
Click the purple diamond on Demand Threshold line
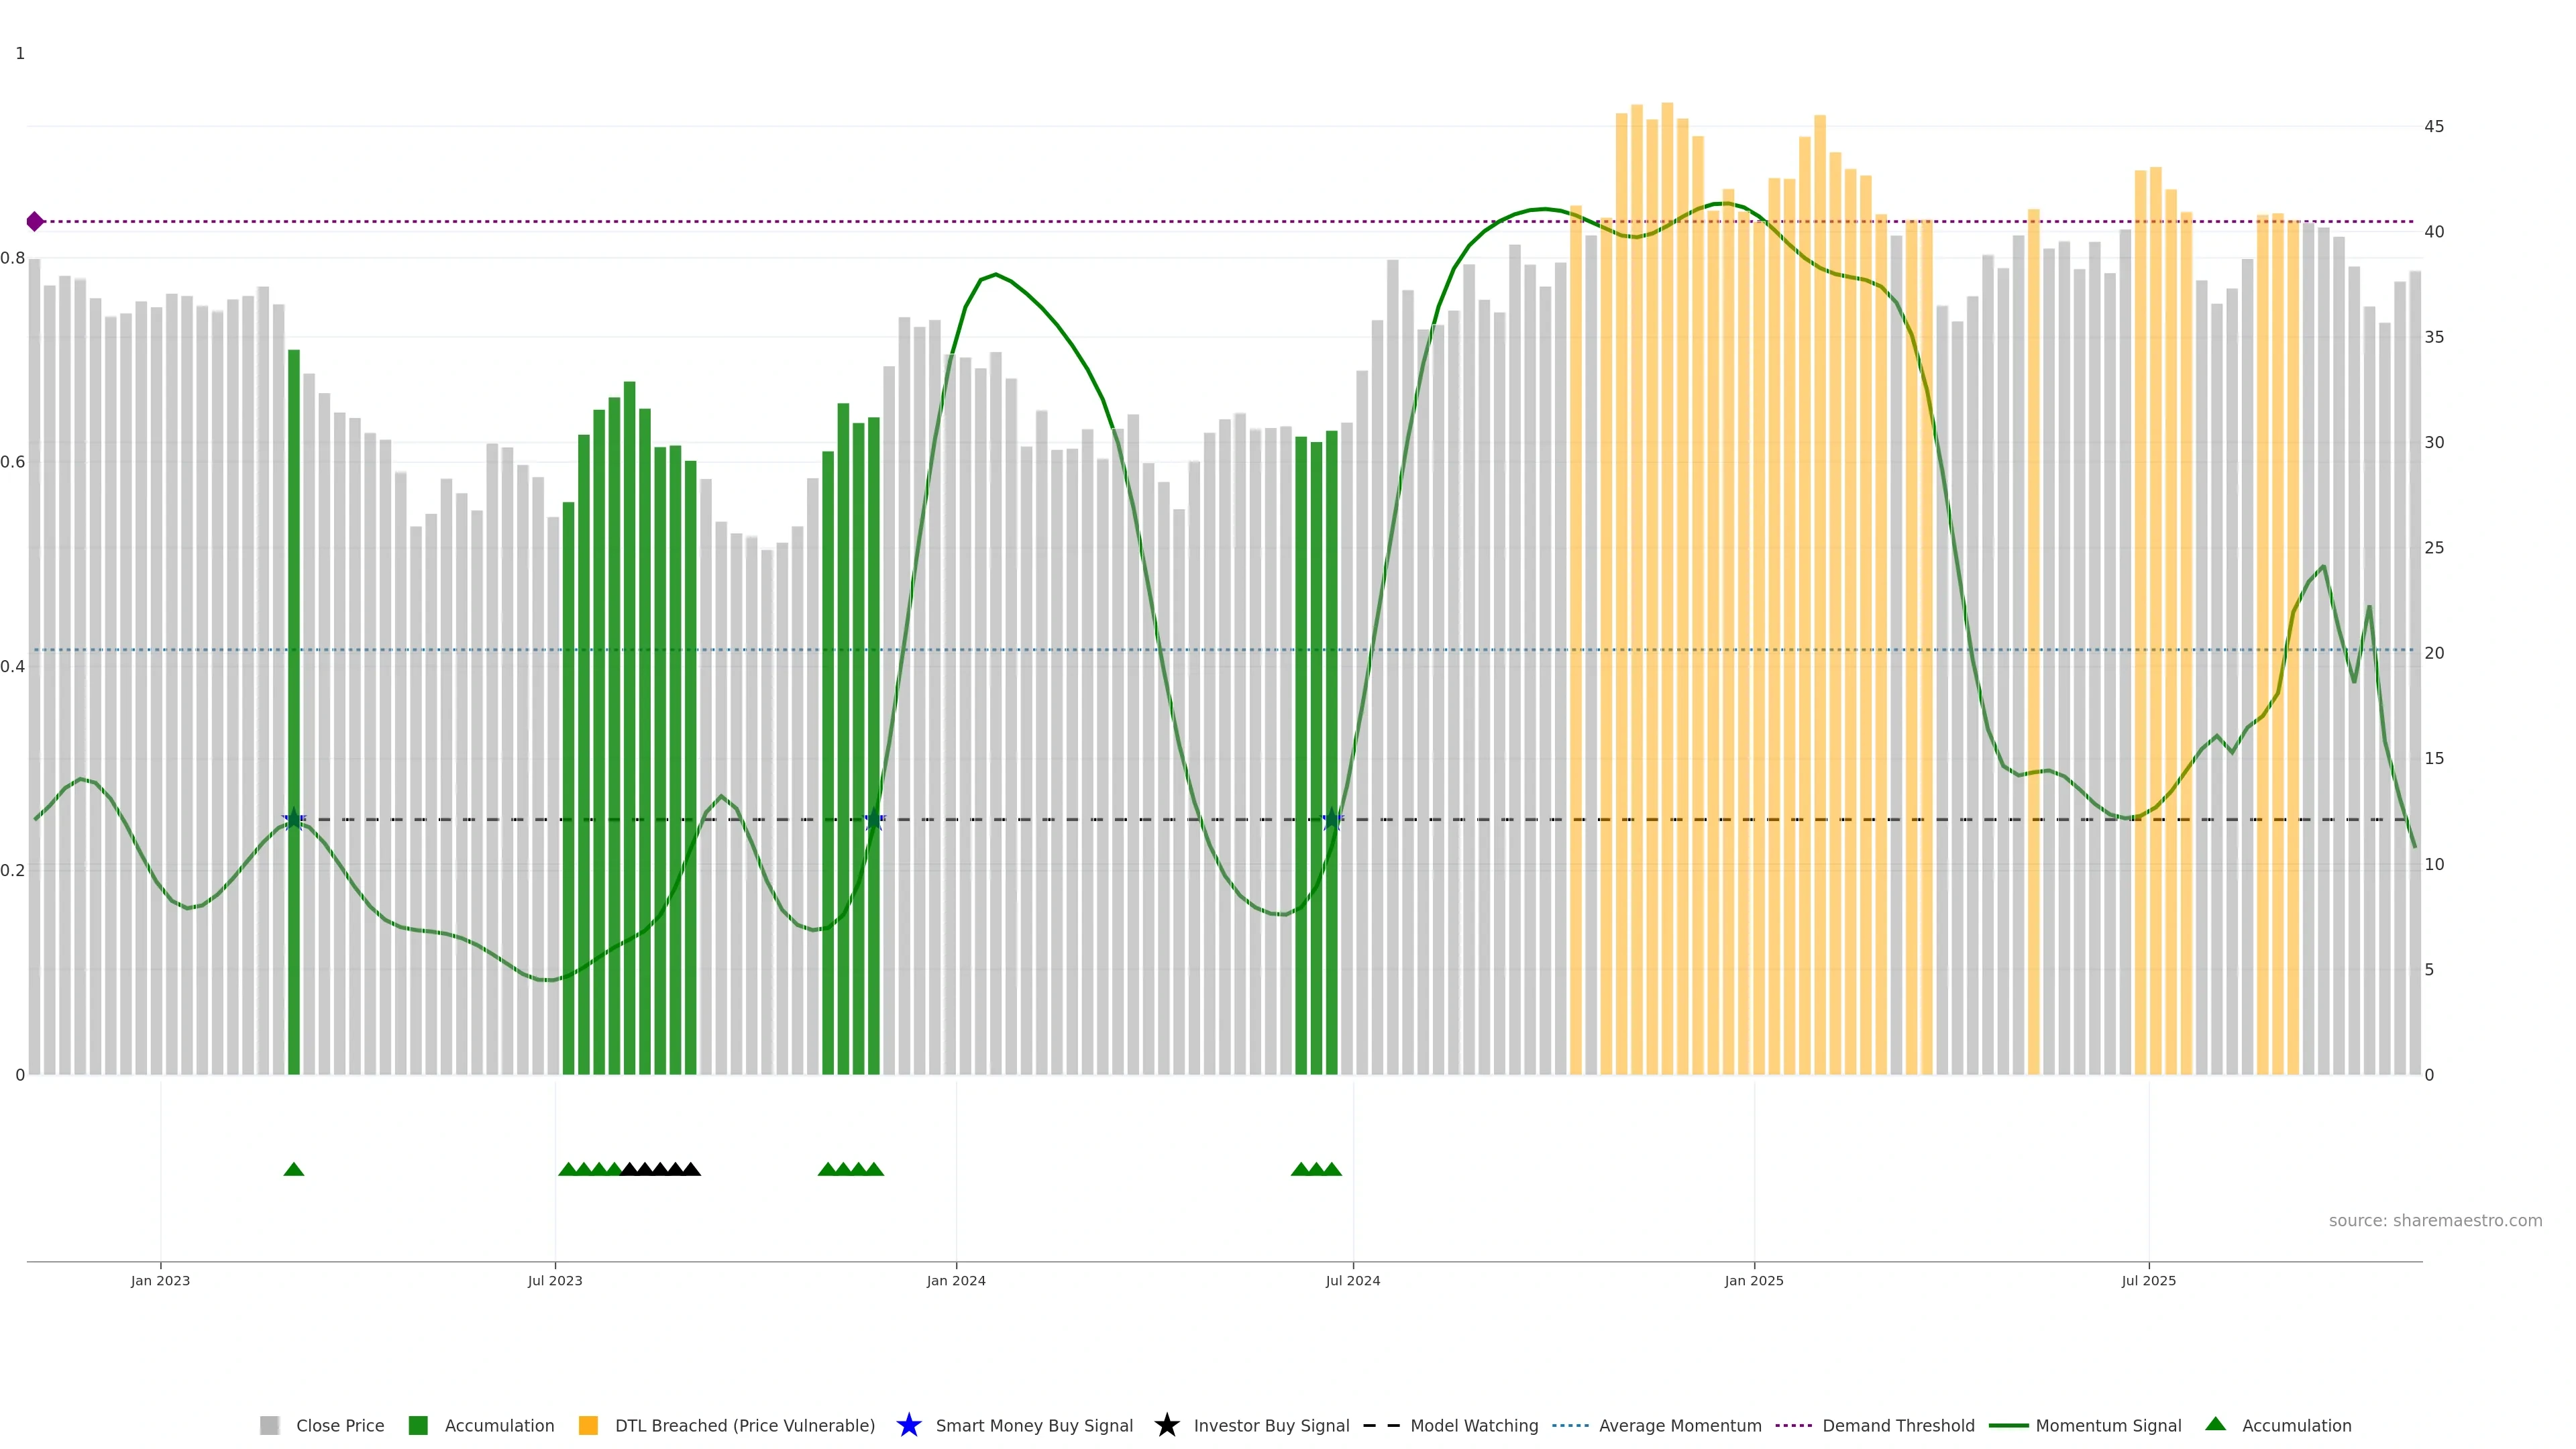[x=35, y=221]
